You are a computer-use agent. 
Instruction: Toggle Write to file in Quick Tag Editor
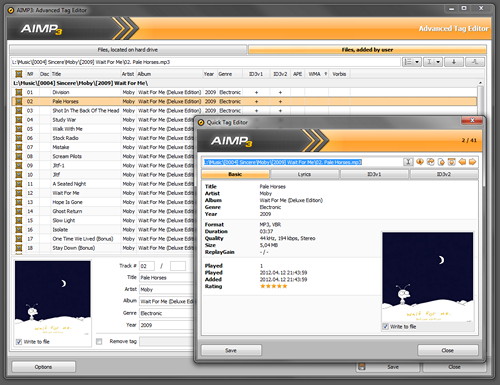tap(385, 327)
